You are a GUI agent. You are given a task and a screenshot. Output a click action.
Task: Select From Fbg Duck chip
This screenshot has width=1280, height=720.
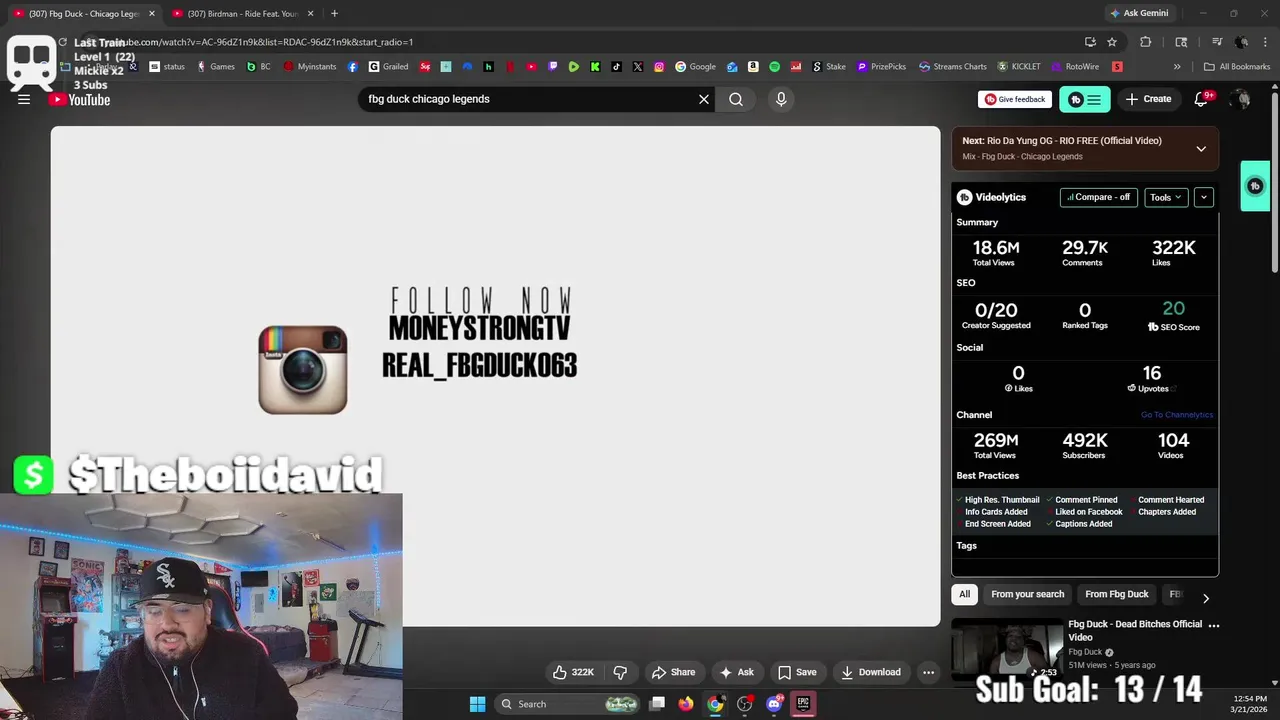tap(1116, 594)
